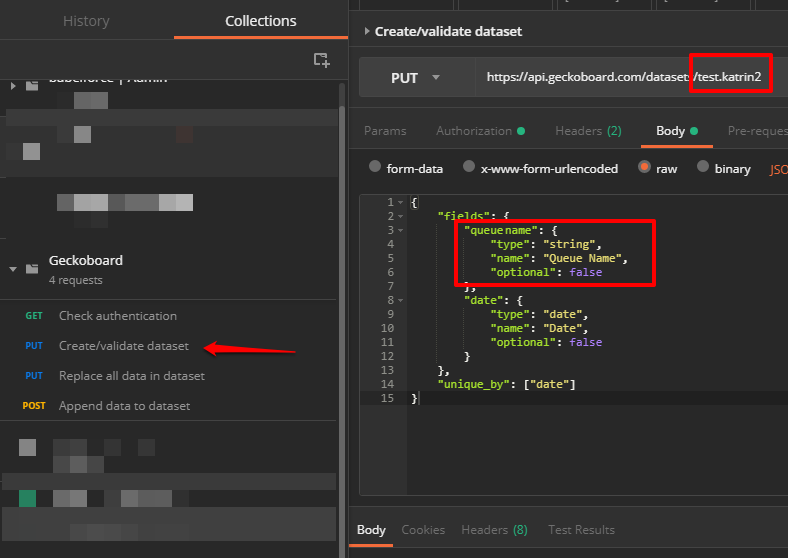Viewport: 788px width, 558px height.
Task: Open the Headers (2) request tab
Action: 588,131
